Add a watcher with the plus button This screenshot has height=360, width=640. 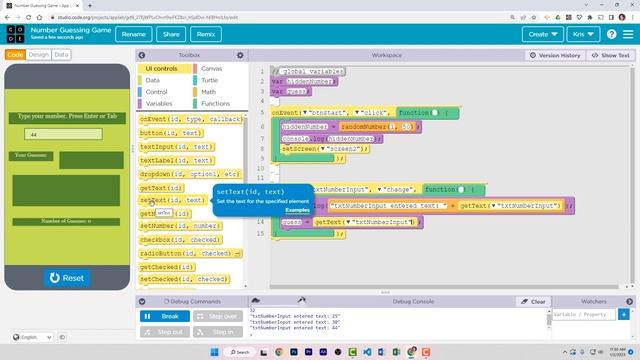[x=624, y=314]
